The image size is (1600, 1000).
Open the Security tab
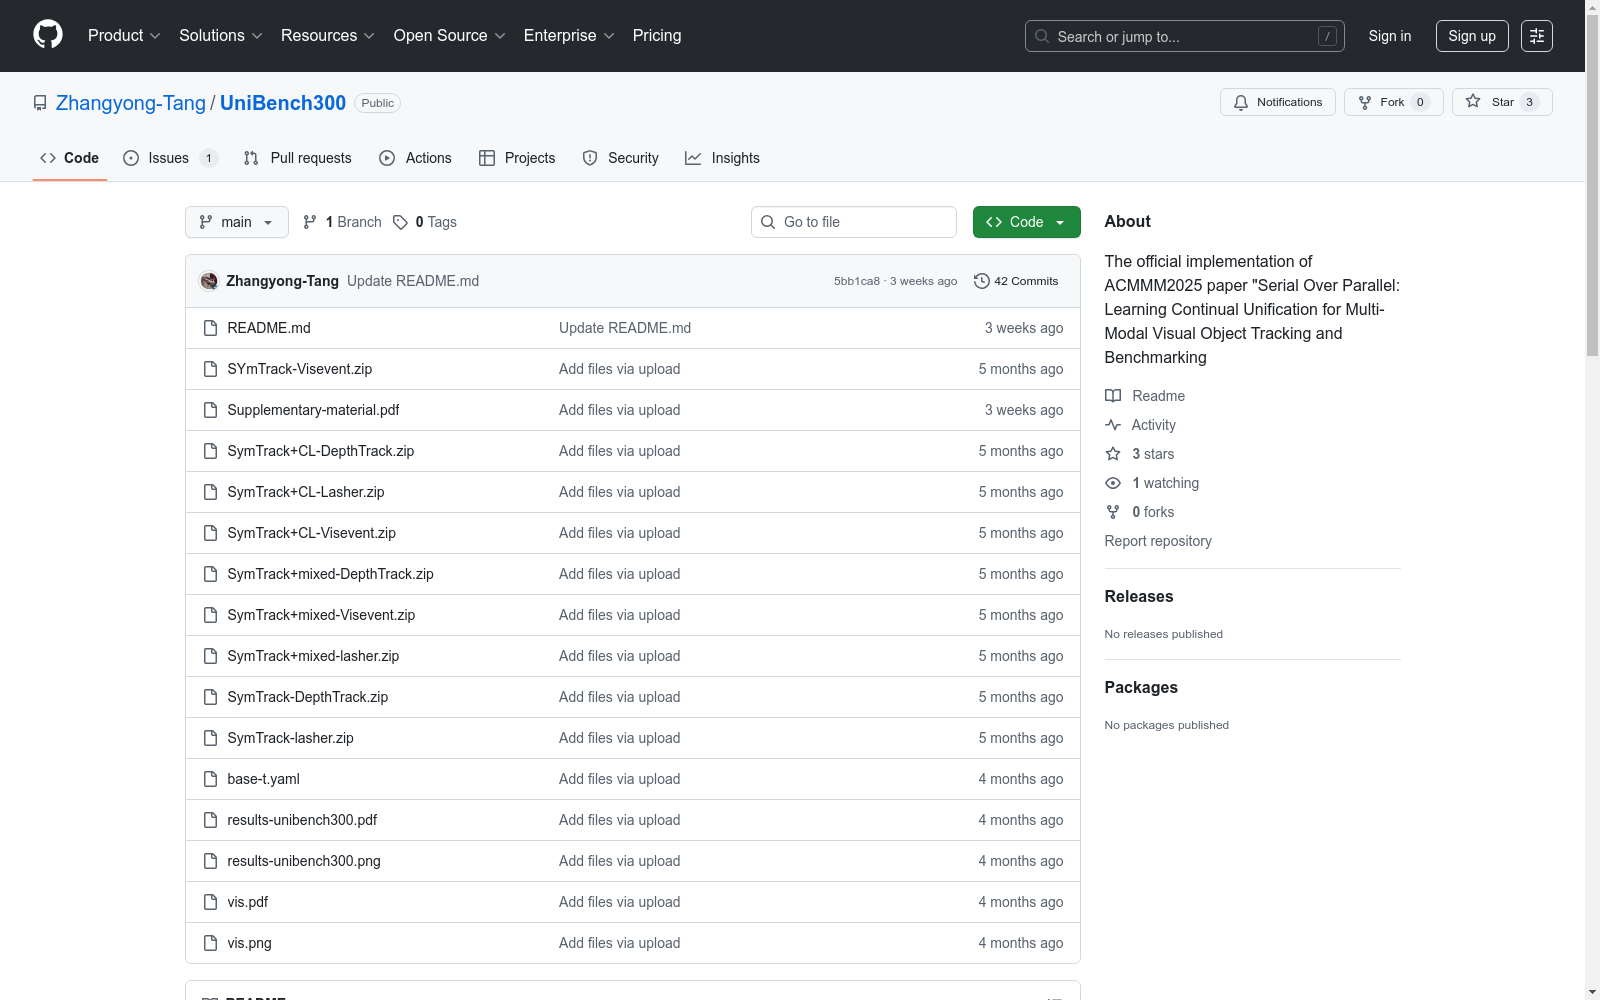tap(621, 158)
